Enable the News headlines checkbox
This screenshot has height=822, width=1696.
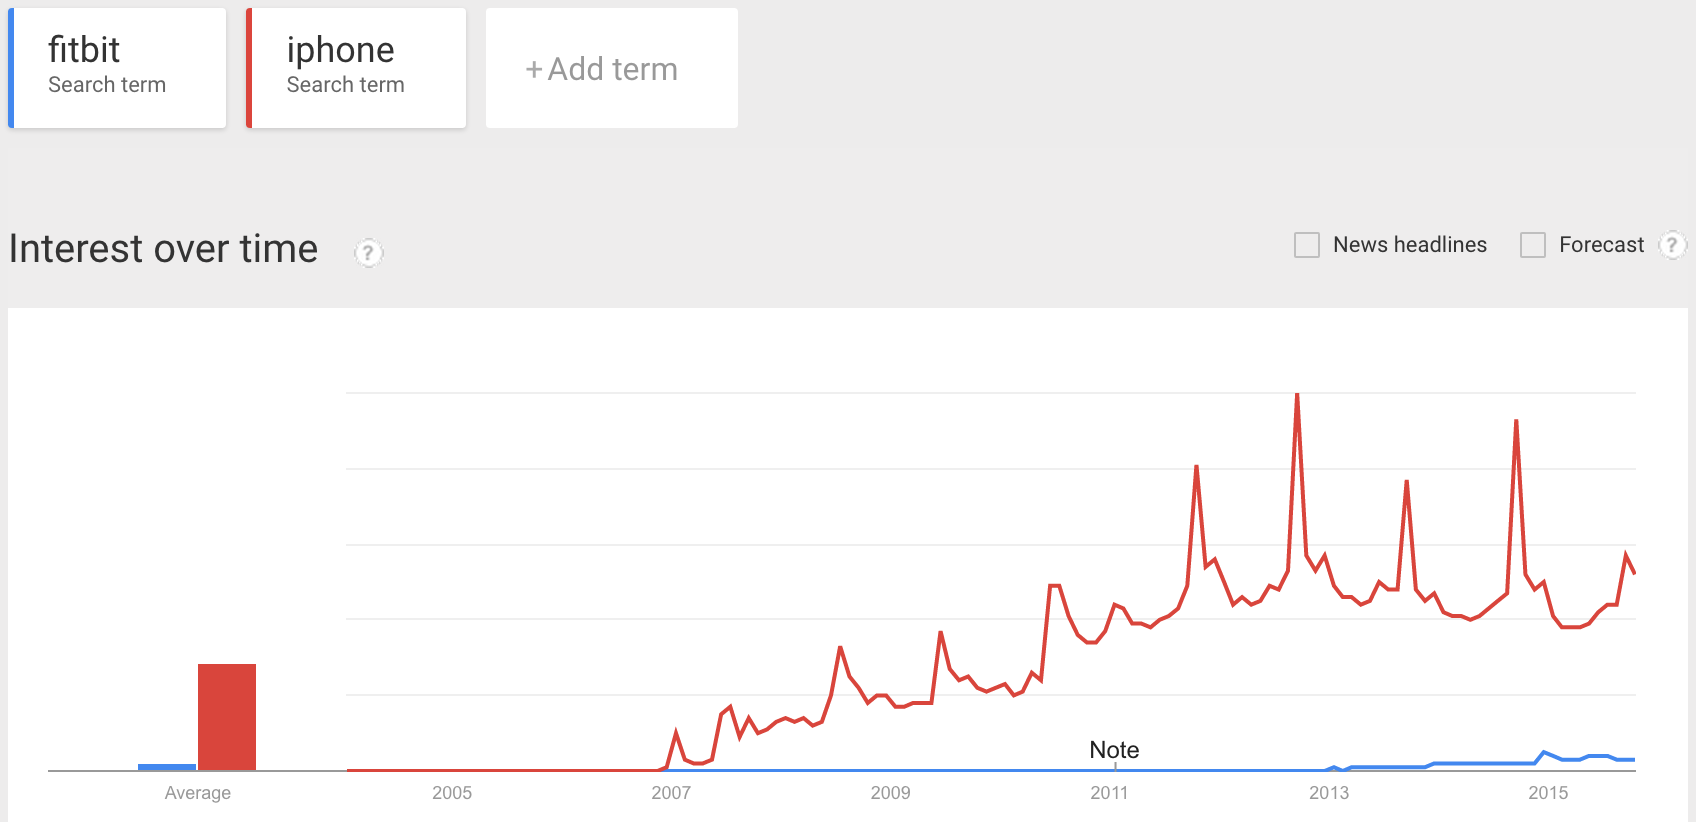coord(1307,245)
